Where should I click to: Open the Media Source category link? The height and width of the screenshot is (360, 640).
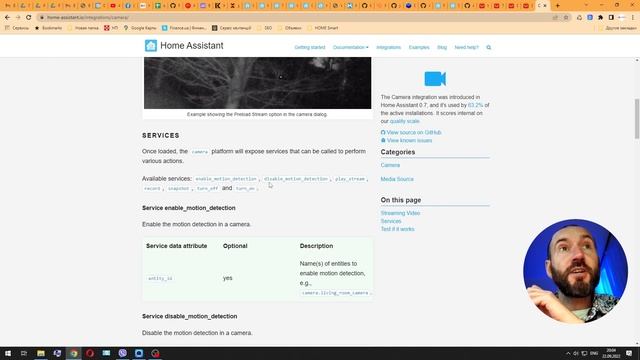[397, 179]
